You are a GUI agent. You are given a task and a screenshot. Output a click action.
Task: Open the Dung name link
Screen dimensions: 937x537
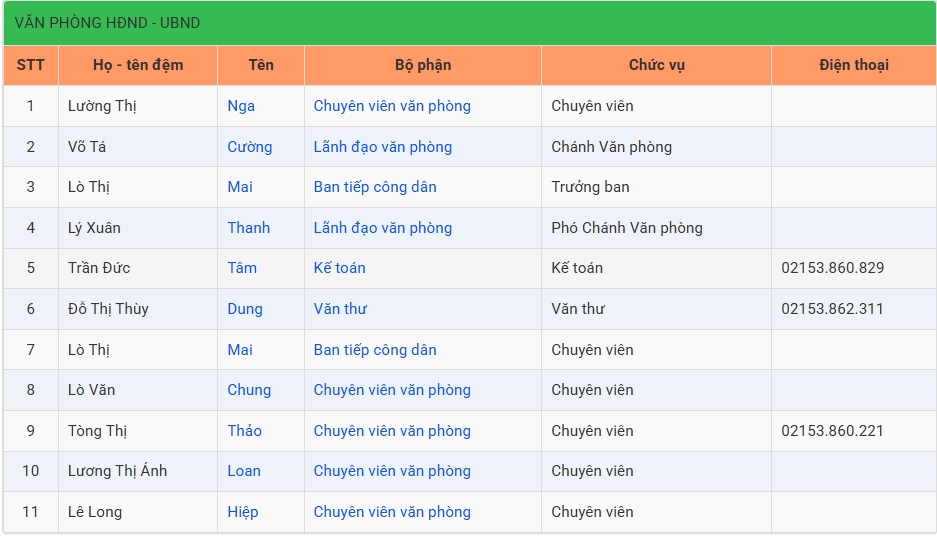point(245,309)
